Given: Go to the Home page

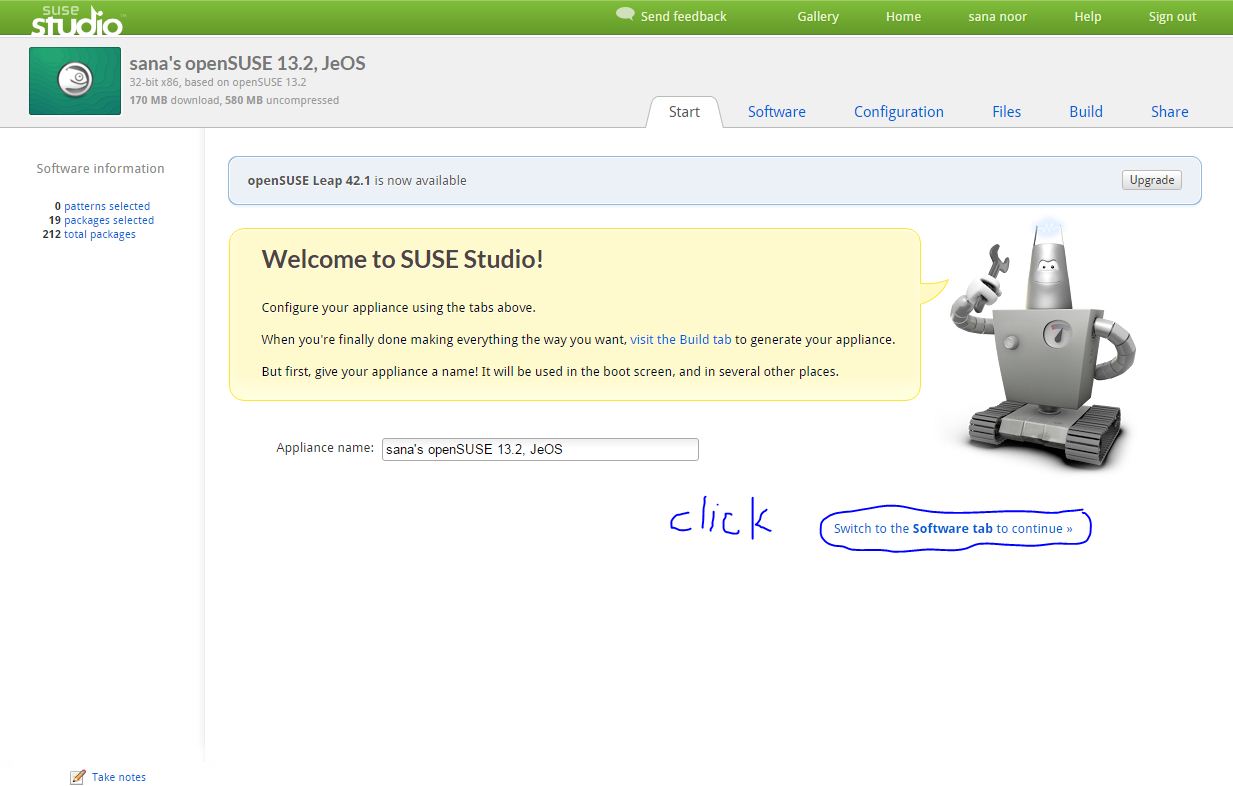Looking at the screenshot, I should (903, 16).
